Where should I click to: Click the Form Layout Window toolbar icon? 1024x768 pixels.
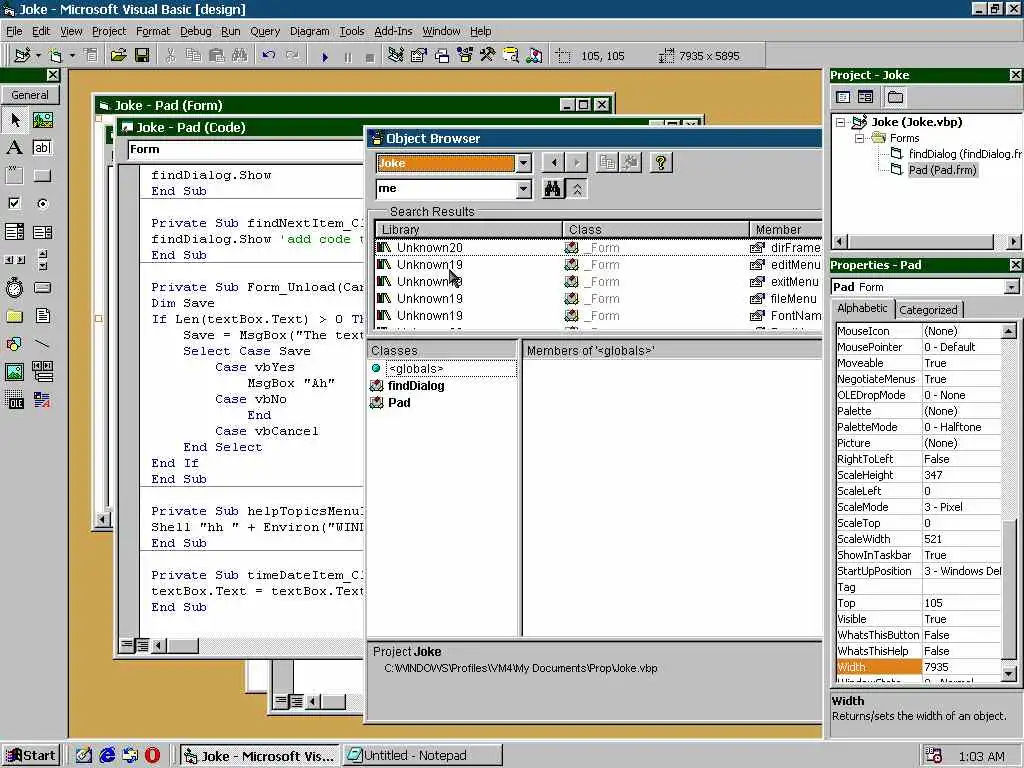pyautogui.click(x=442, y=56)
